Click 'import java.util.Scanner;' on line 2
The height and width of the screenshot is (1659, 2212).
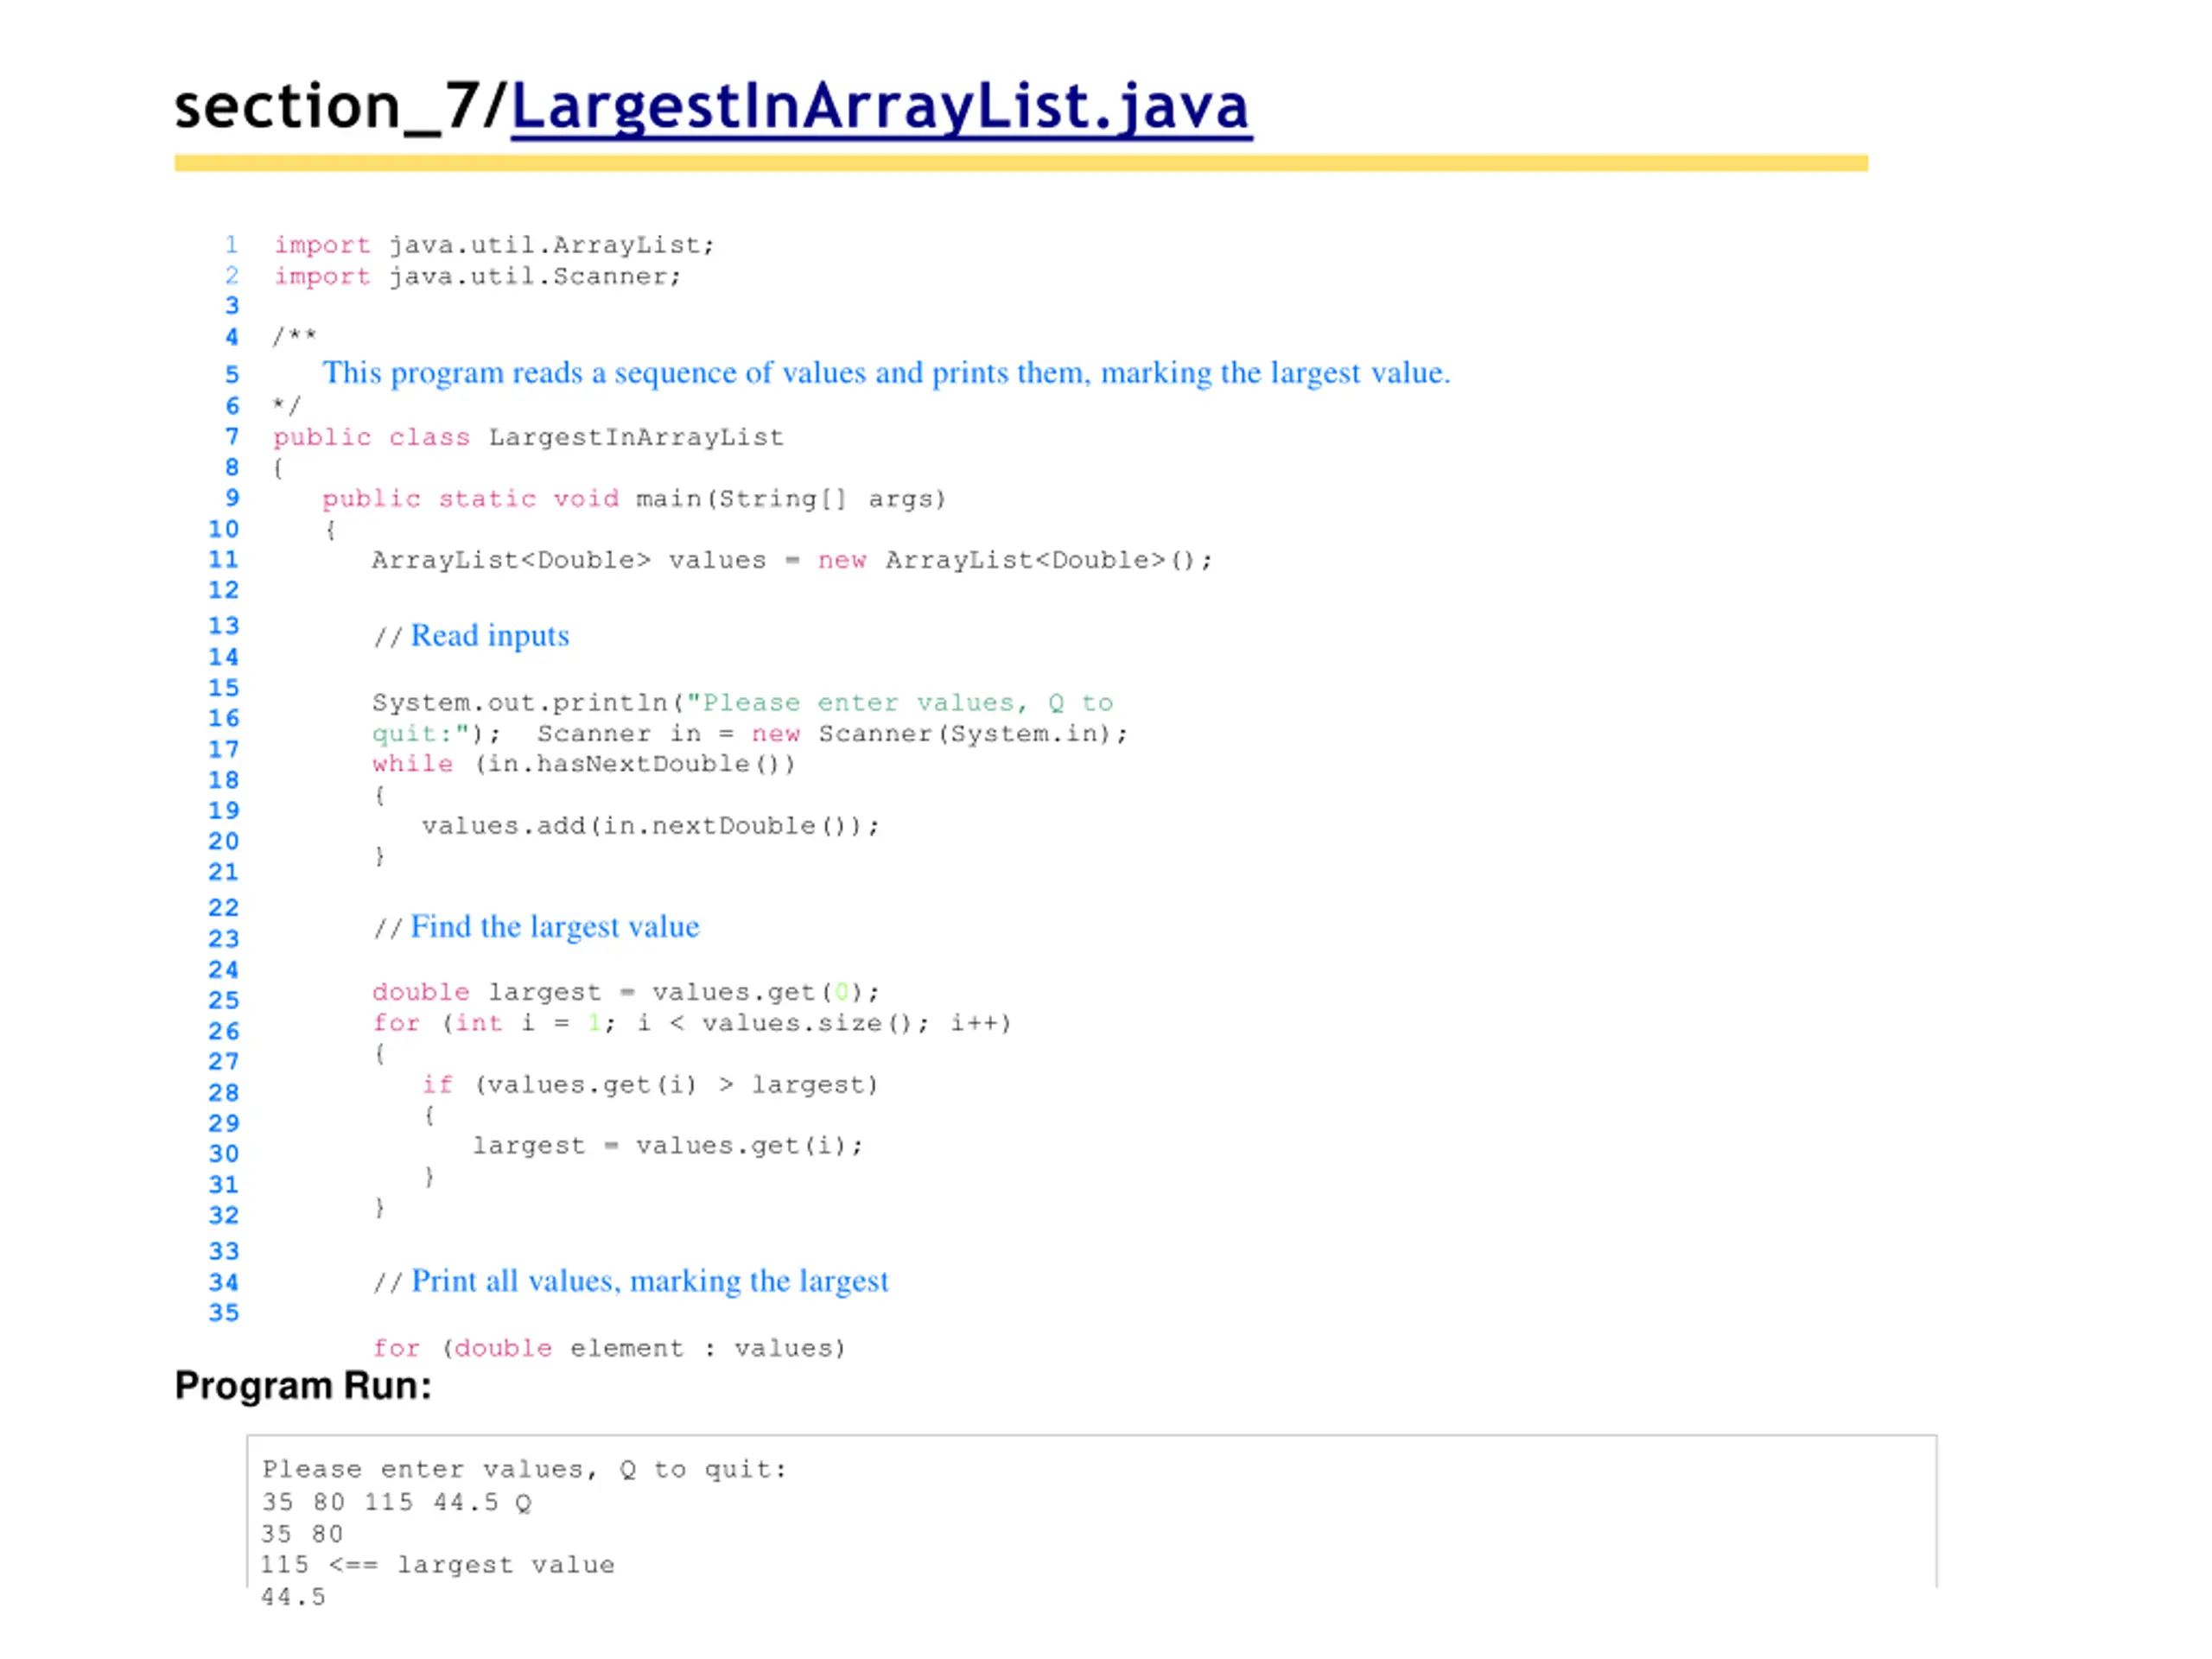point(477,276)
